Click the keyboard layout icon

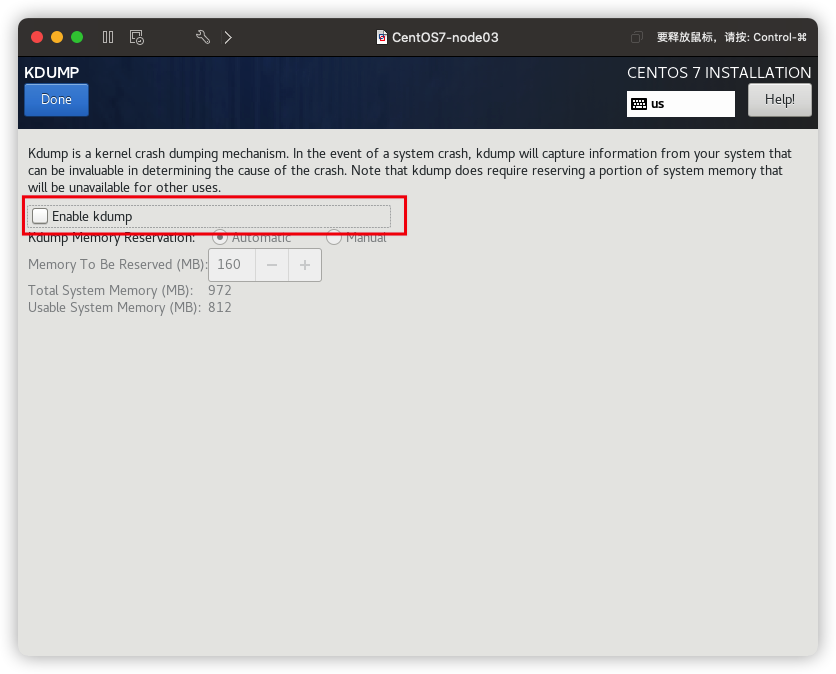tap(639, 104)
